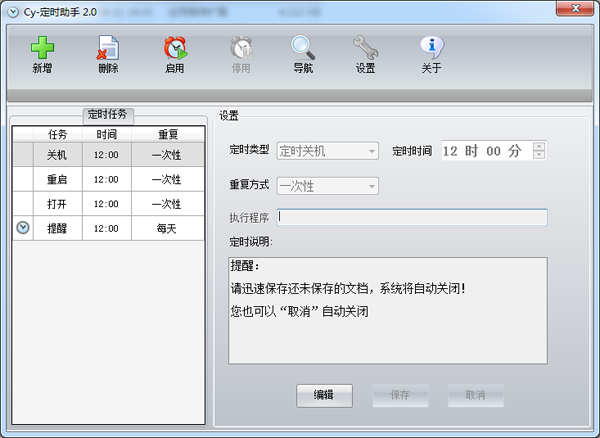The width and height of the screenshot is (600, 438).
Task: Click the 启用 alarm clock icon
Action: (x=175, y=48)
